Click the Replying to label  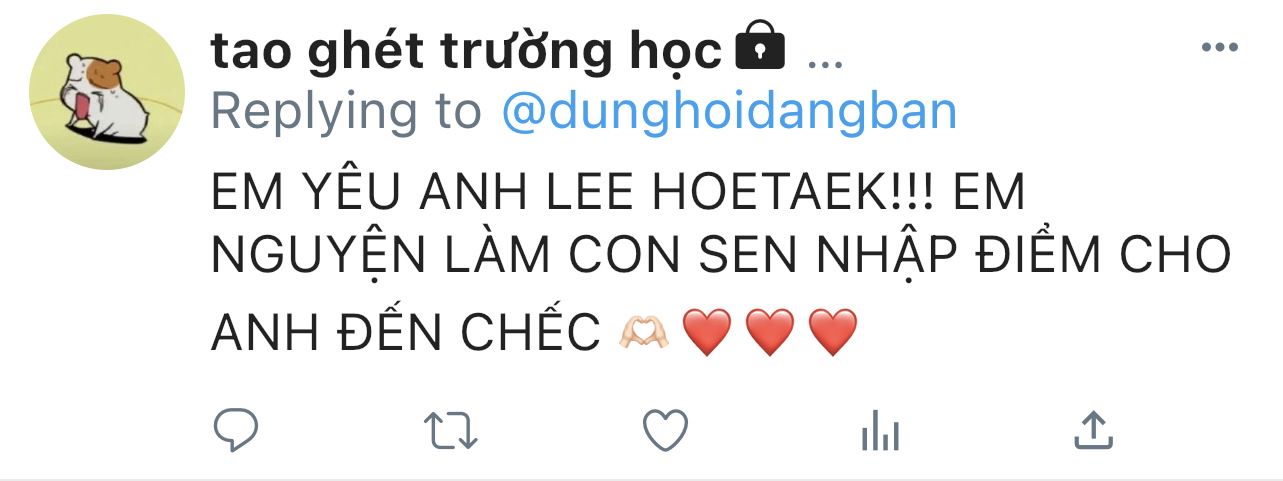[x=346, y=112]
